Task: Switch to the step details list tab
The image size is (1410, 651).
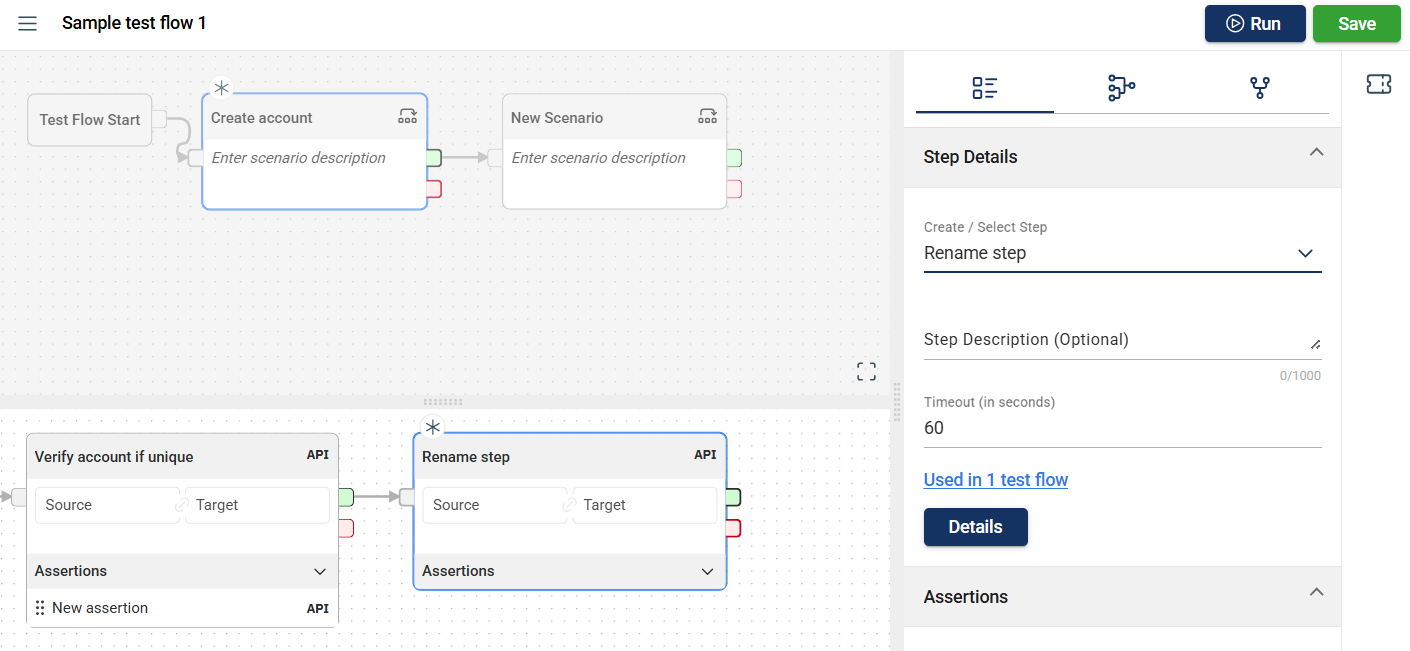Action: (x=984, y=88)
